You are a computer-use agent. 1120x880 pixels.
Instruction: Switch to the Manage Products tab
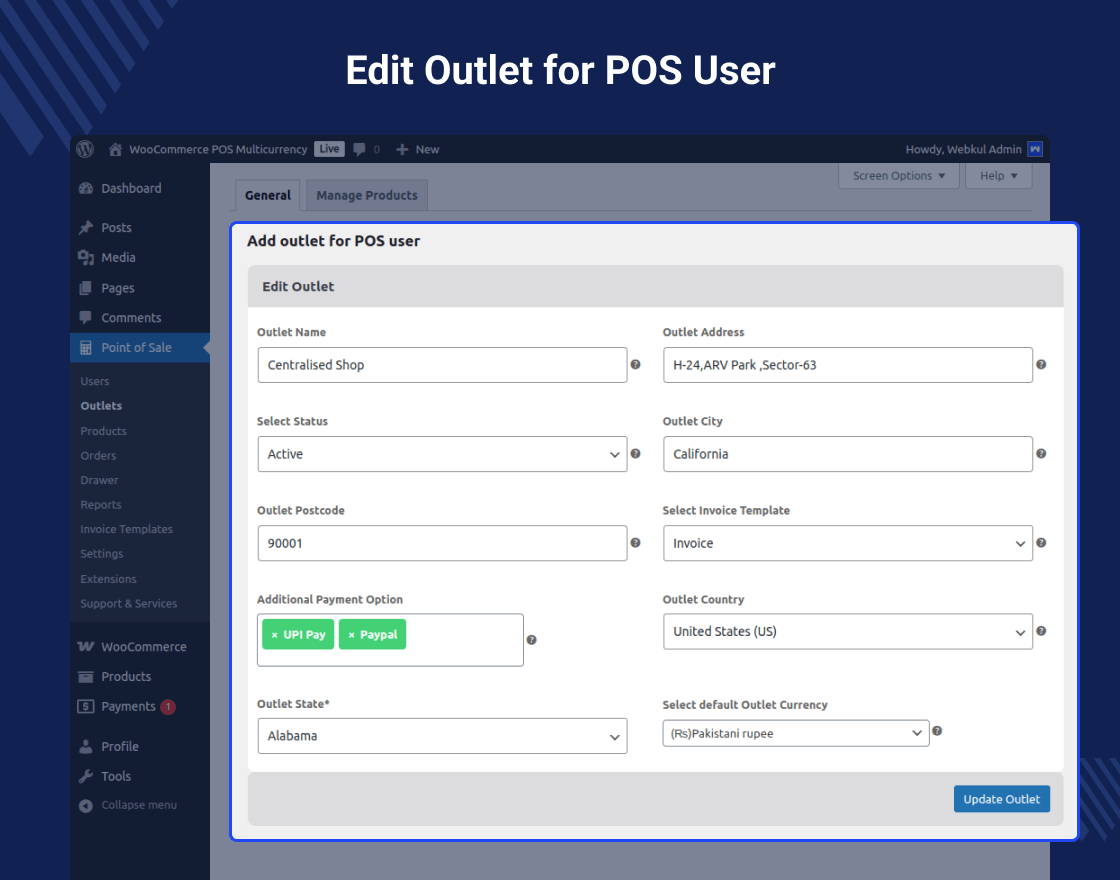click(x=366, y=195)
